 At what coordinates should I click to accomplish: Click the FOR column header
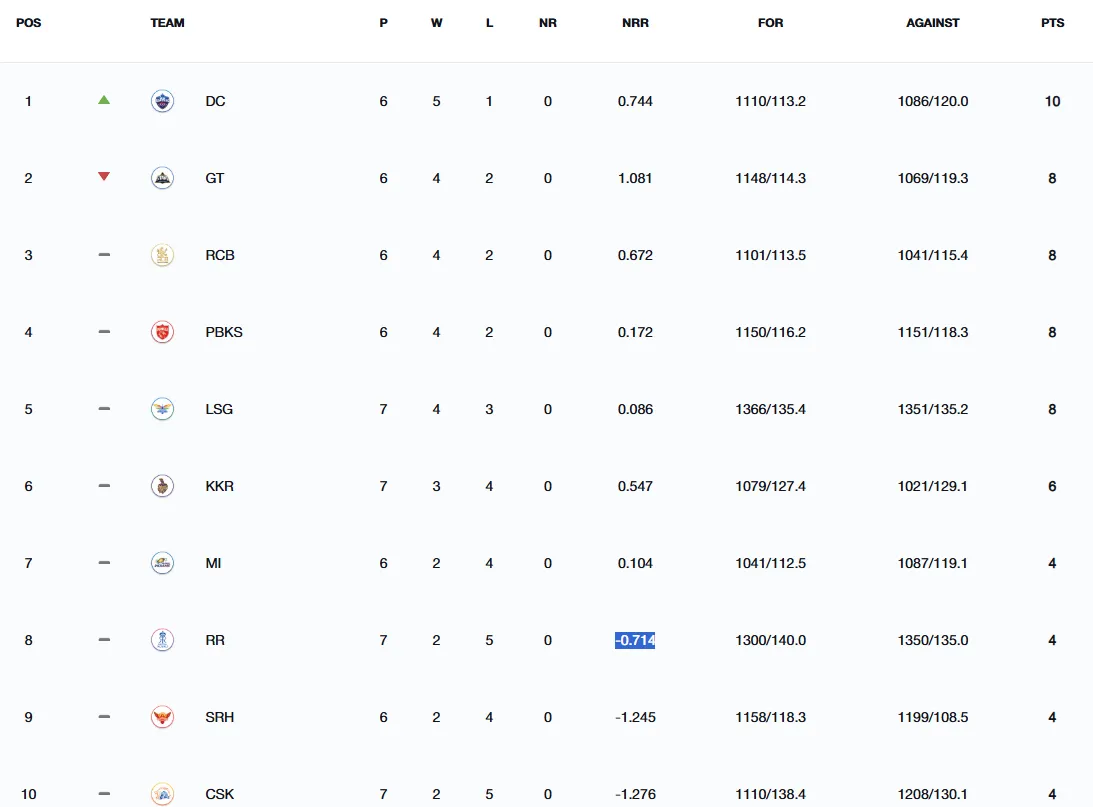click(770, 23)
